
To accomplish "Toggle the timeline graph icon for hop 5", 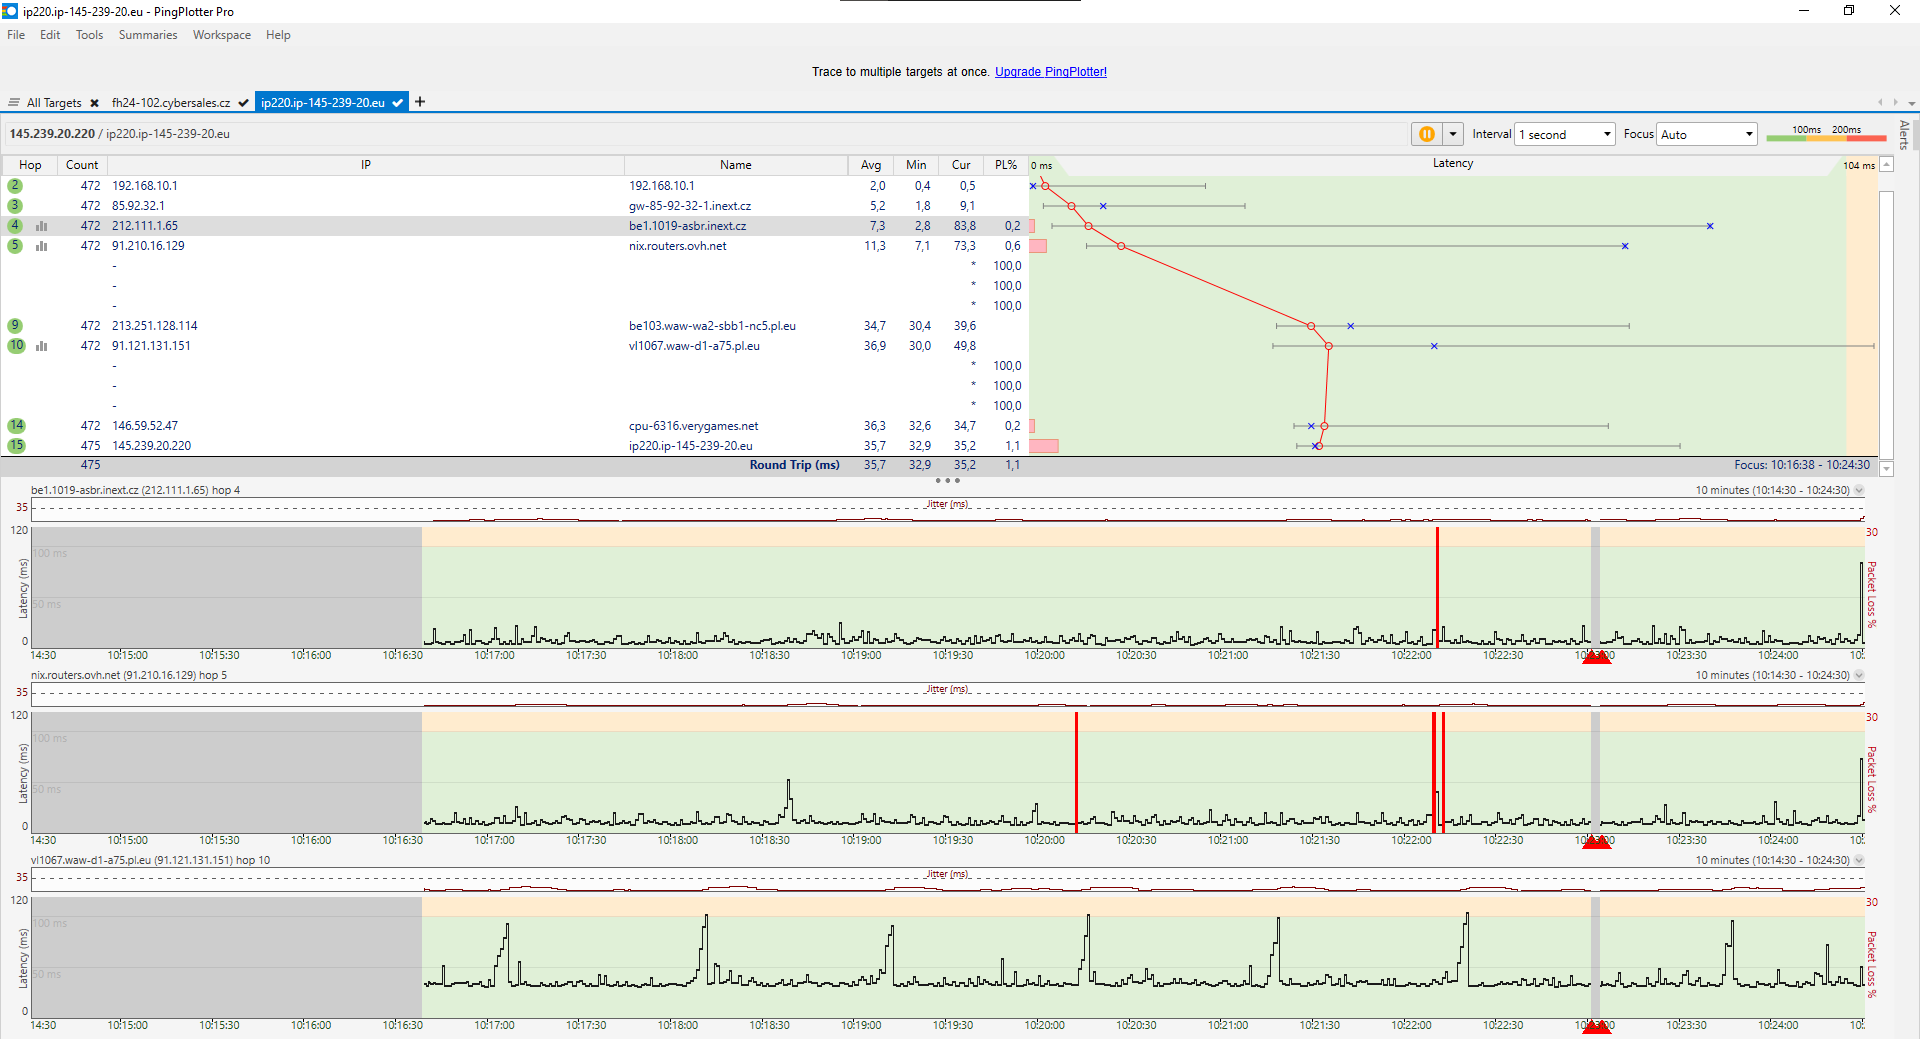I will point(42,246).
